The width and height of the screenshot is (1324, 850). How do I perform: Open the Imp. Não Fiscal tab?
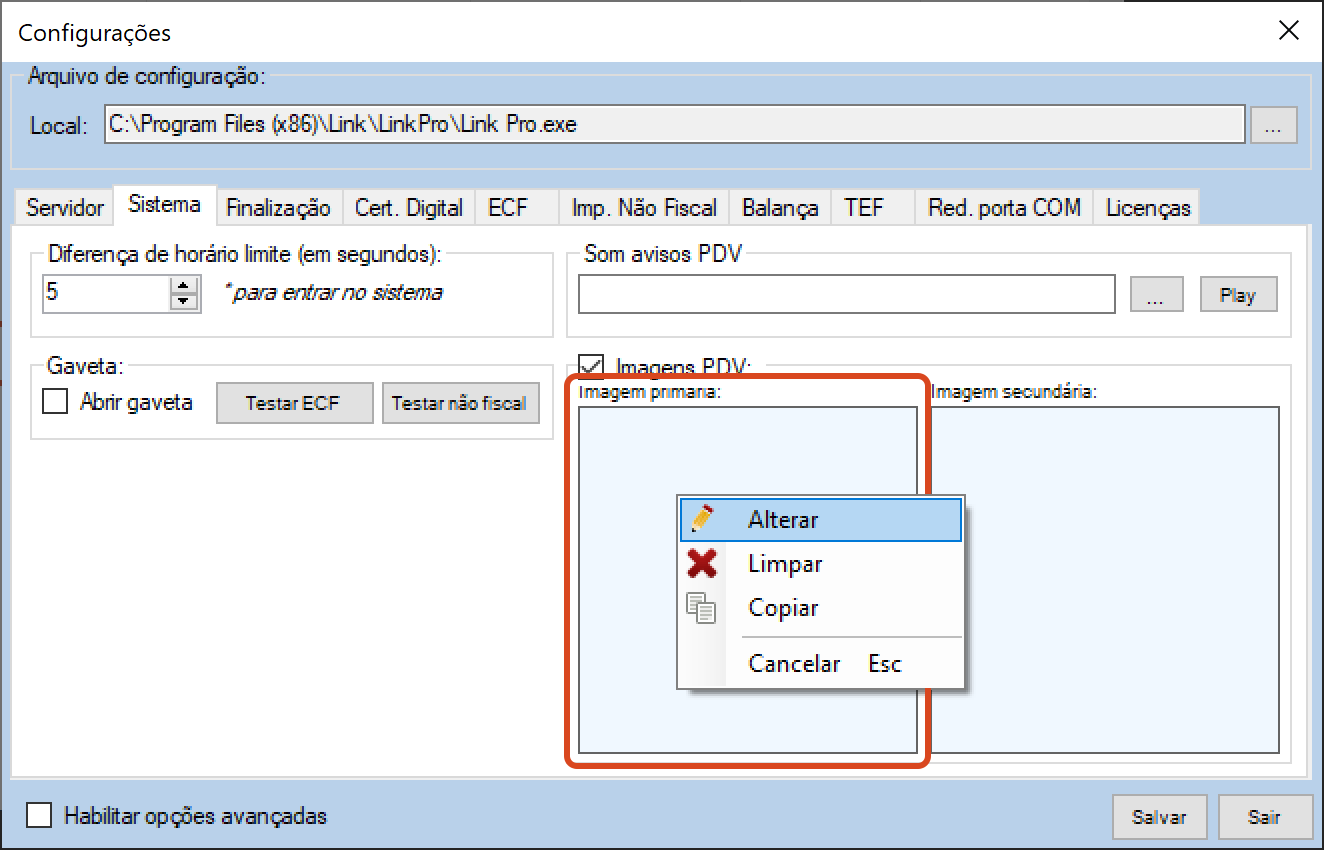644,208
